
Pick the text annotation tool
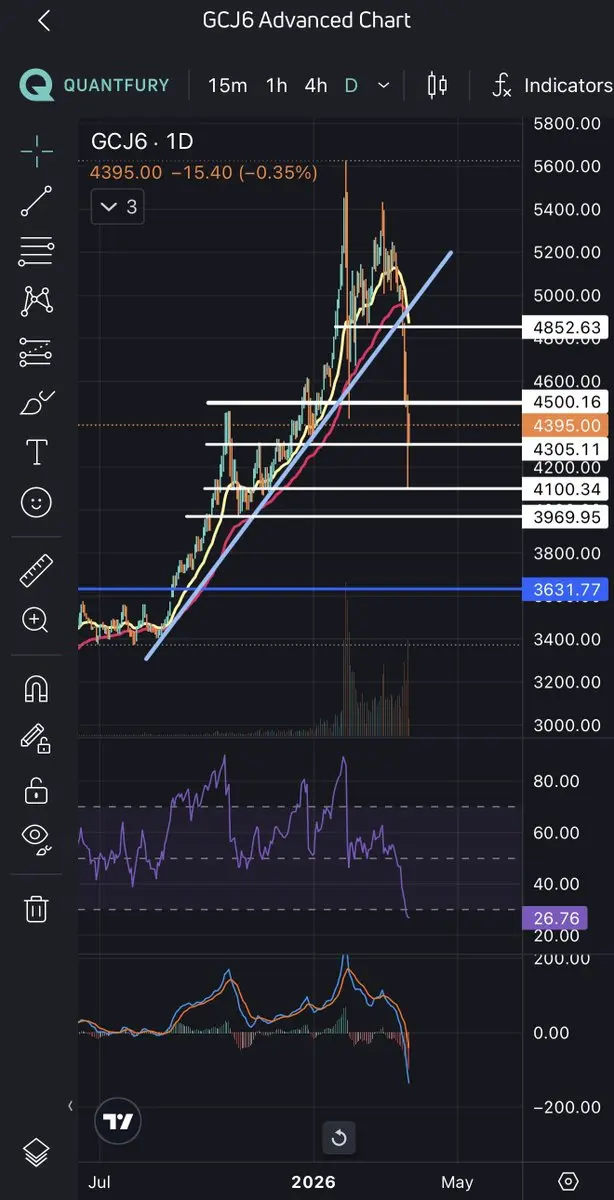tap(36, 452)
